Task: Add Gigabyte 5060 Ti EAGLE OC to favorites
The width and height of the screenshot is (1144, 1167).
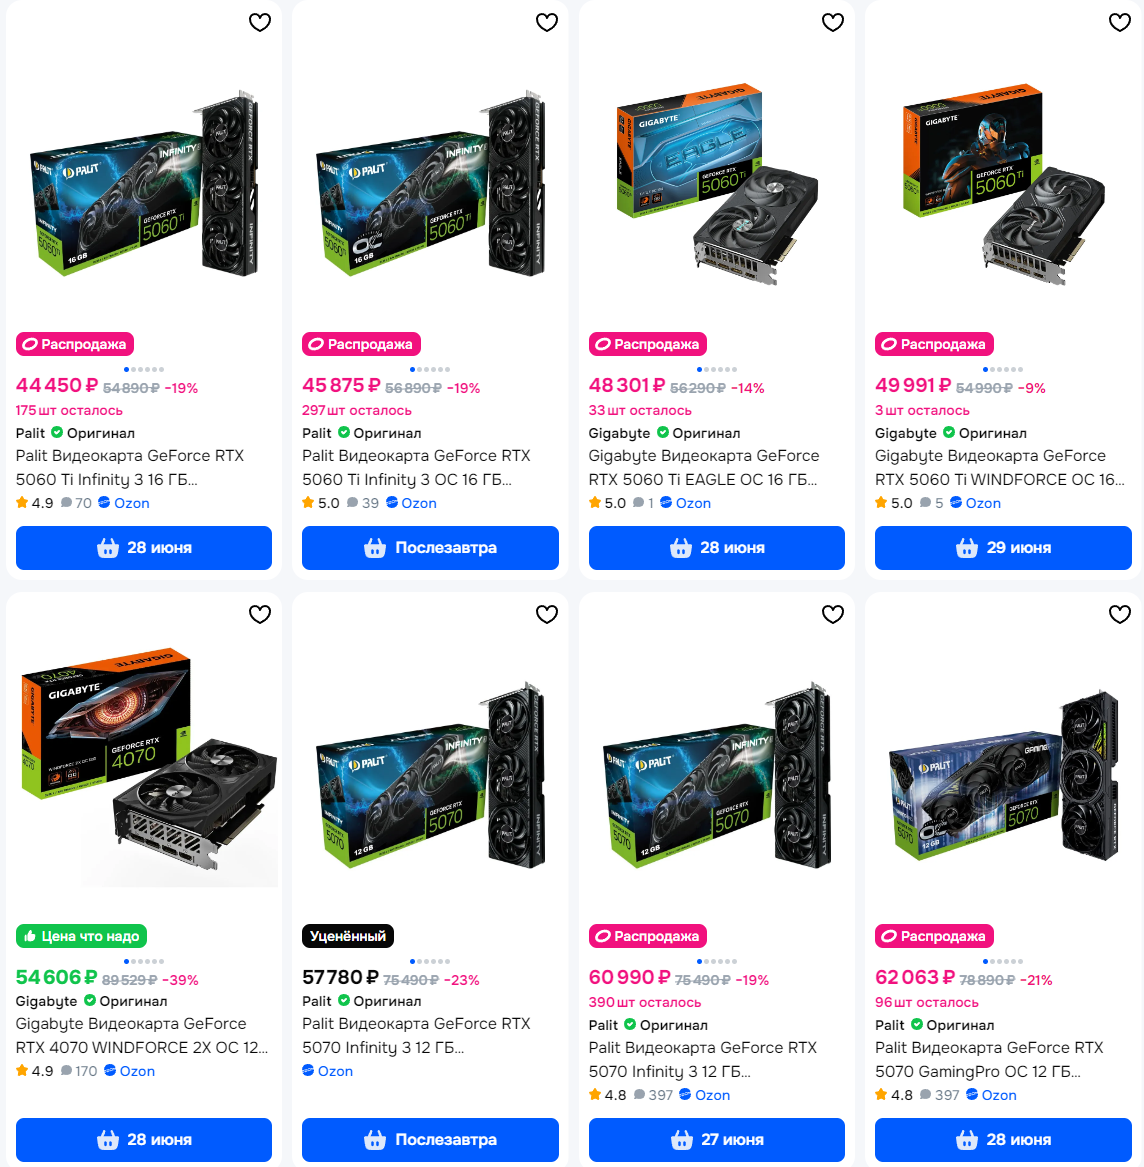Action: click(x=833, y=22)
